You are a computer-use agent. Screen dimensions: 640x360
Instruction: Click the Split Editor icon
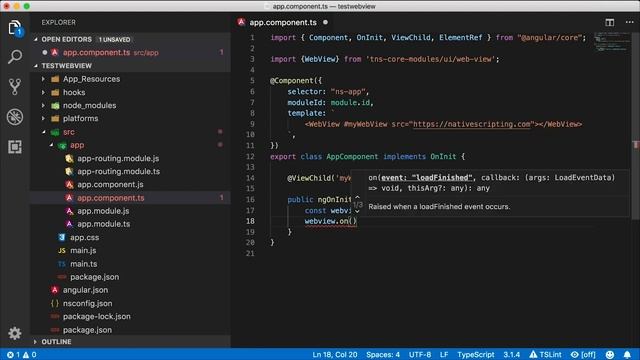click(609, 22)
